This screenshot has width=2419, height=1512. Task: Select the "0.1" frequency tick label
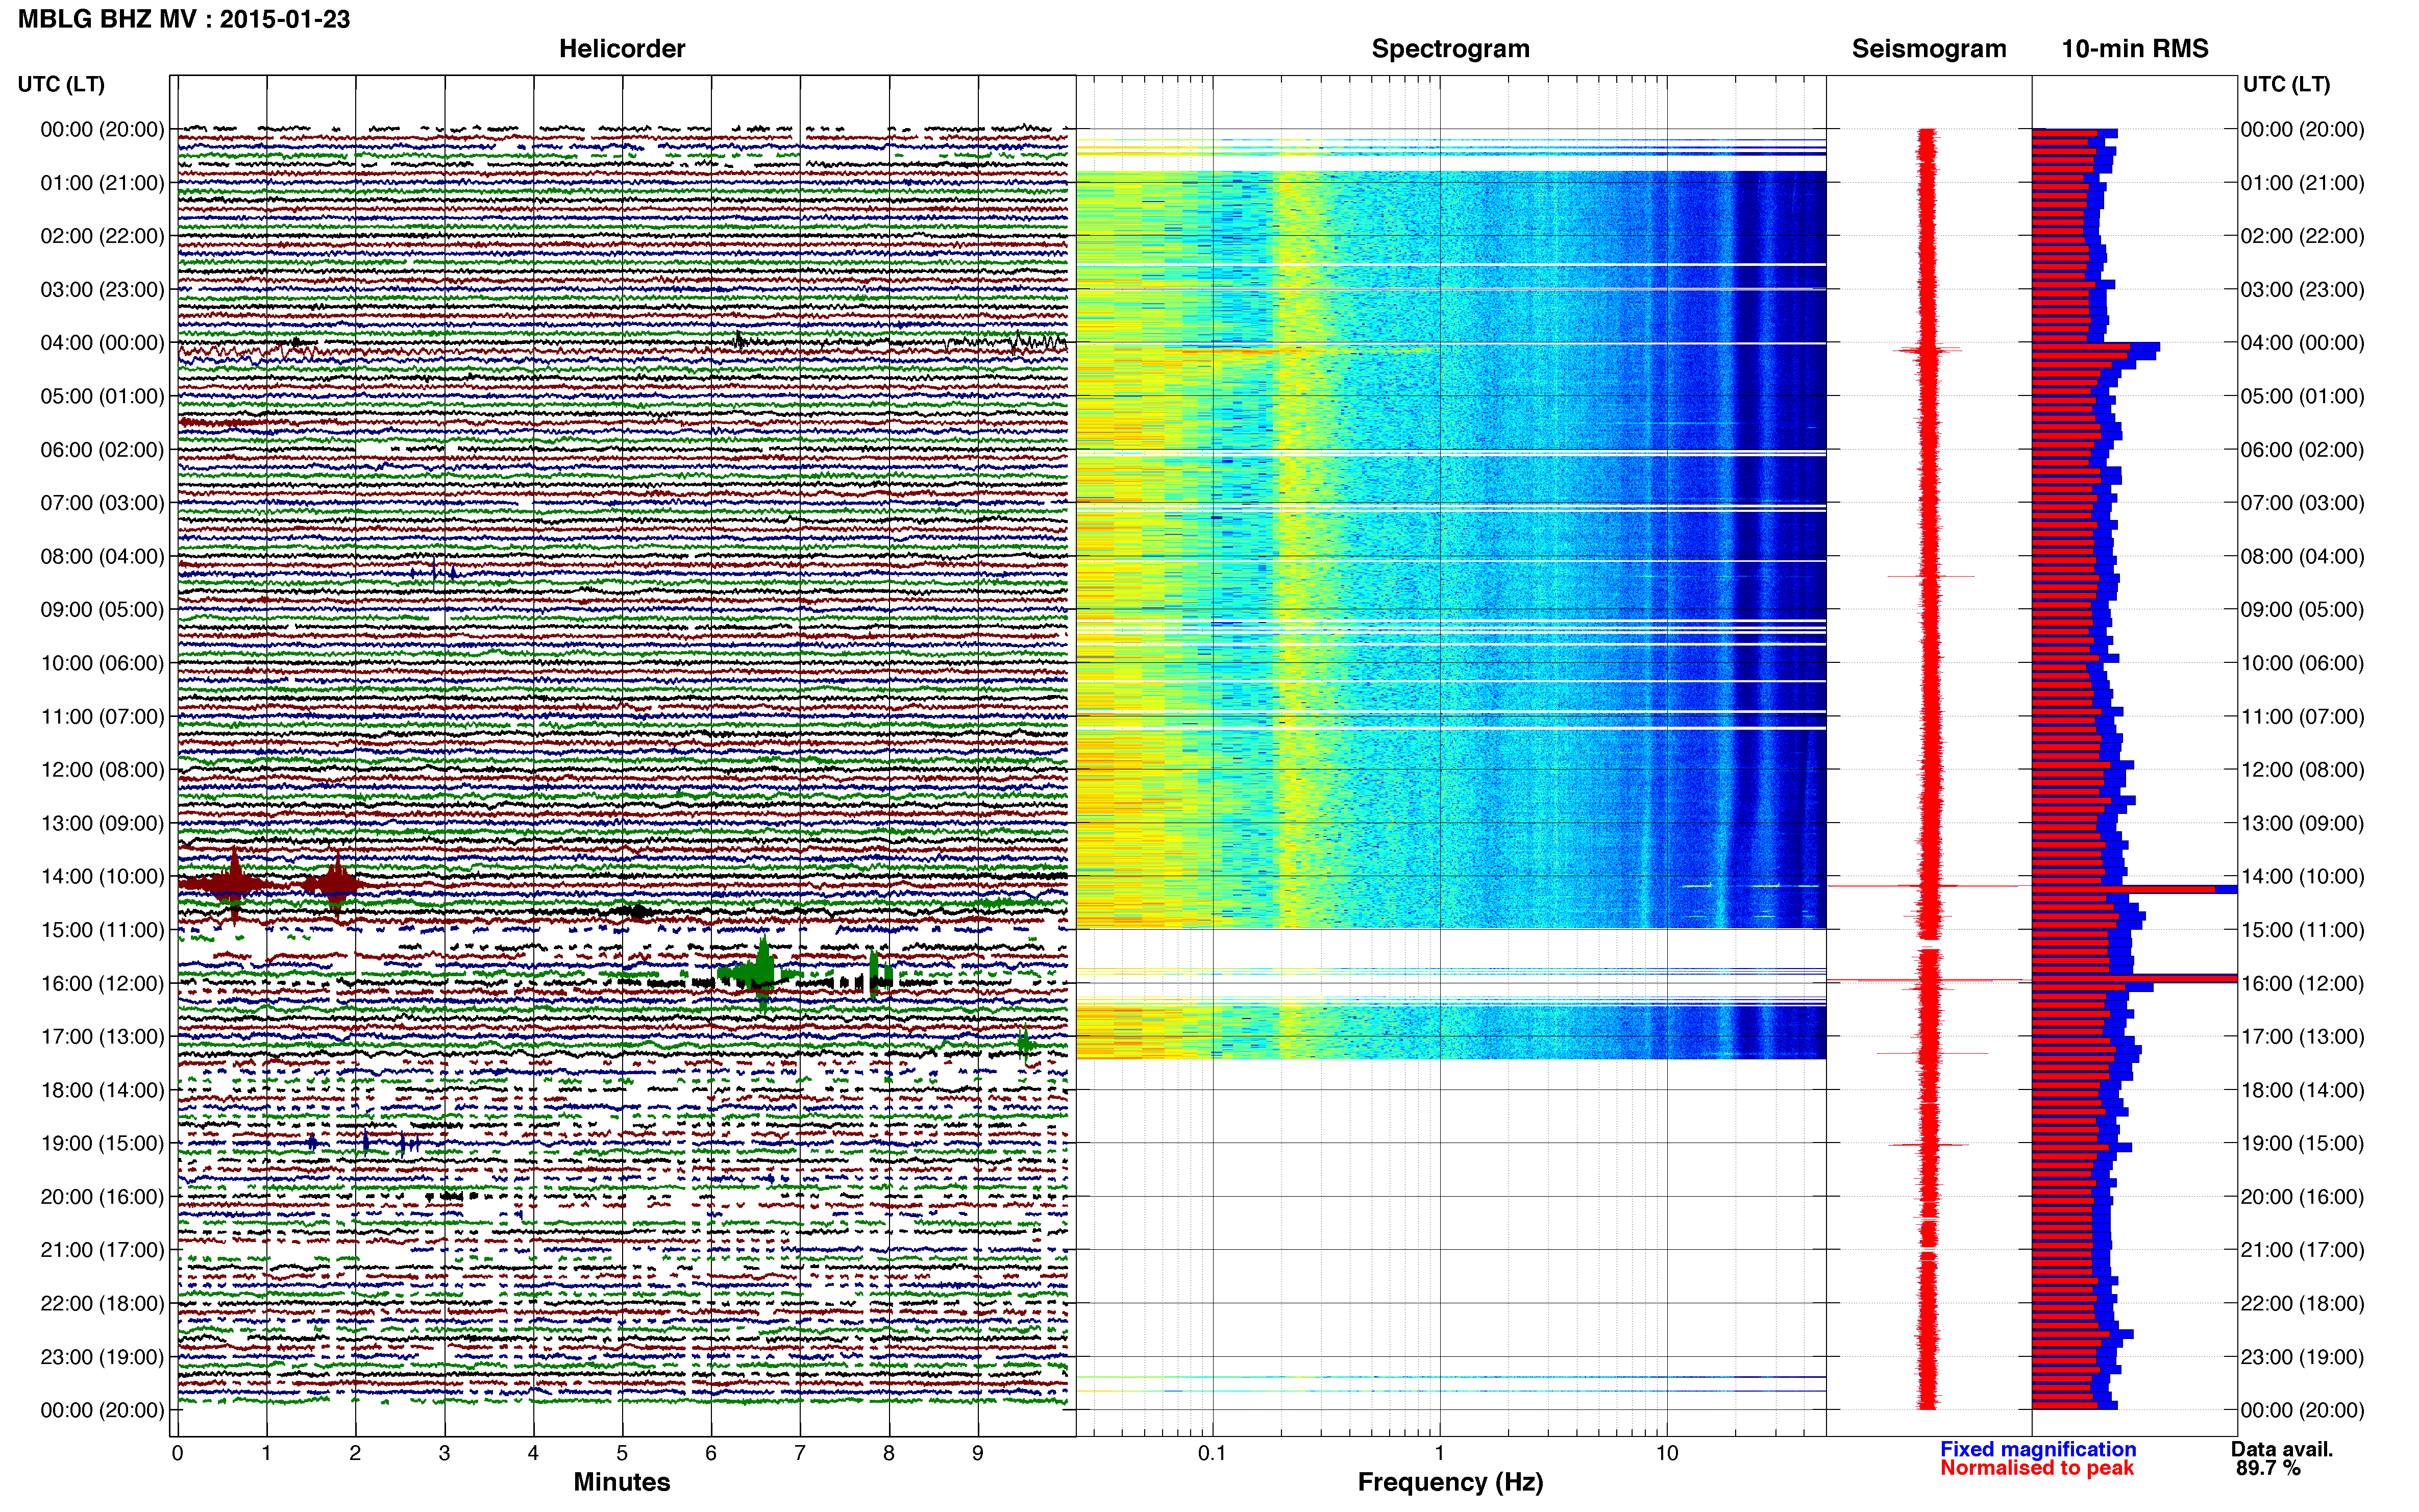(x=1212, y=1454)
